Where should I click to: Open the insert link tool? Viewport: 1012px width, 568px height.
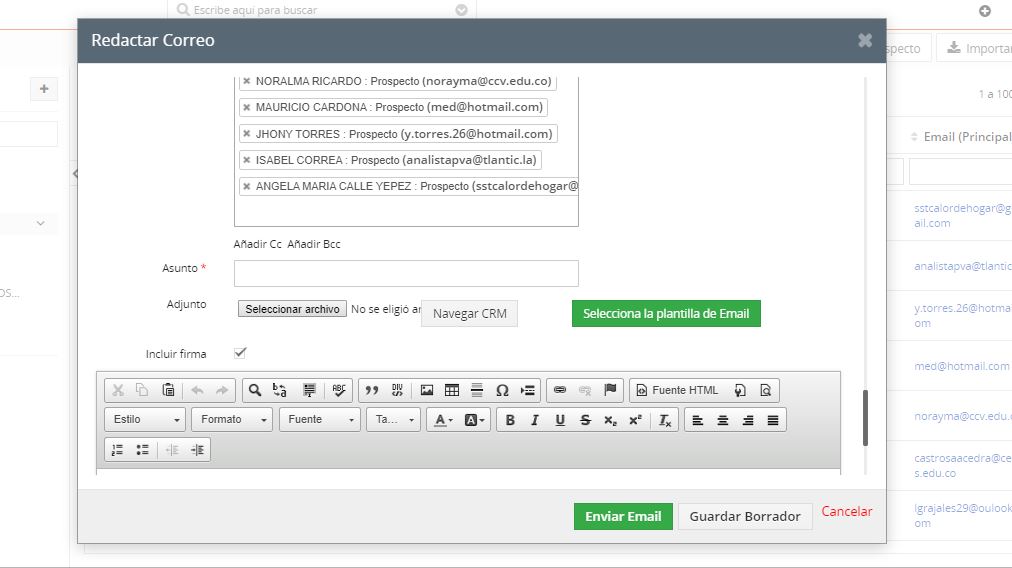click(560, 390)
